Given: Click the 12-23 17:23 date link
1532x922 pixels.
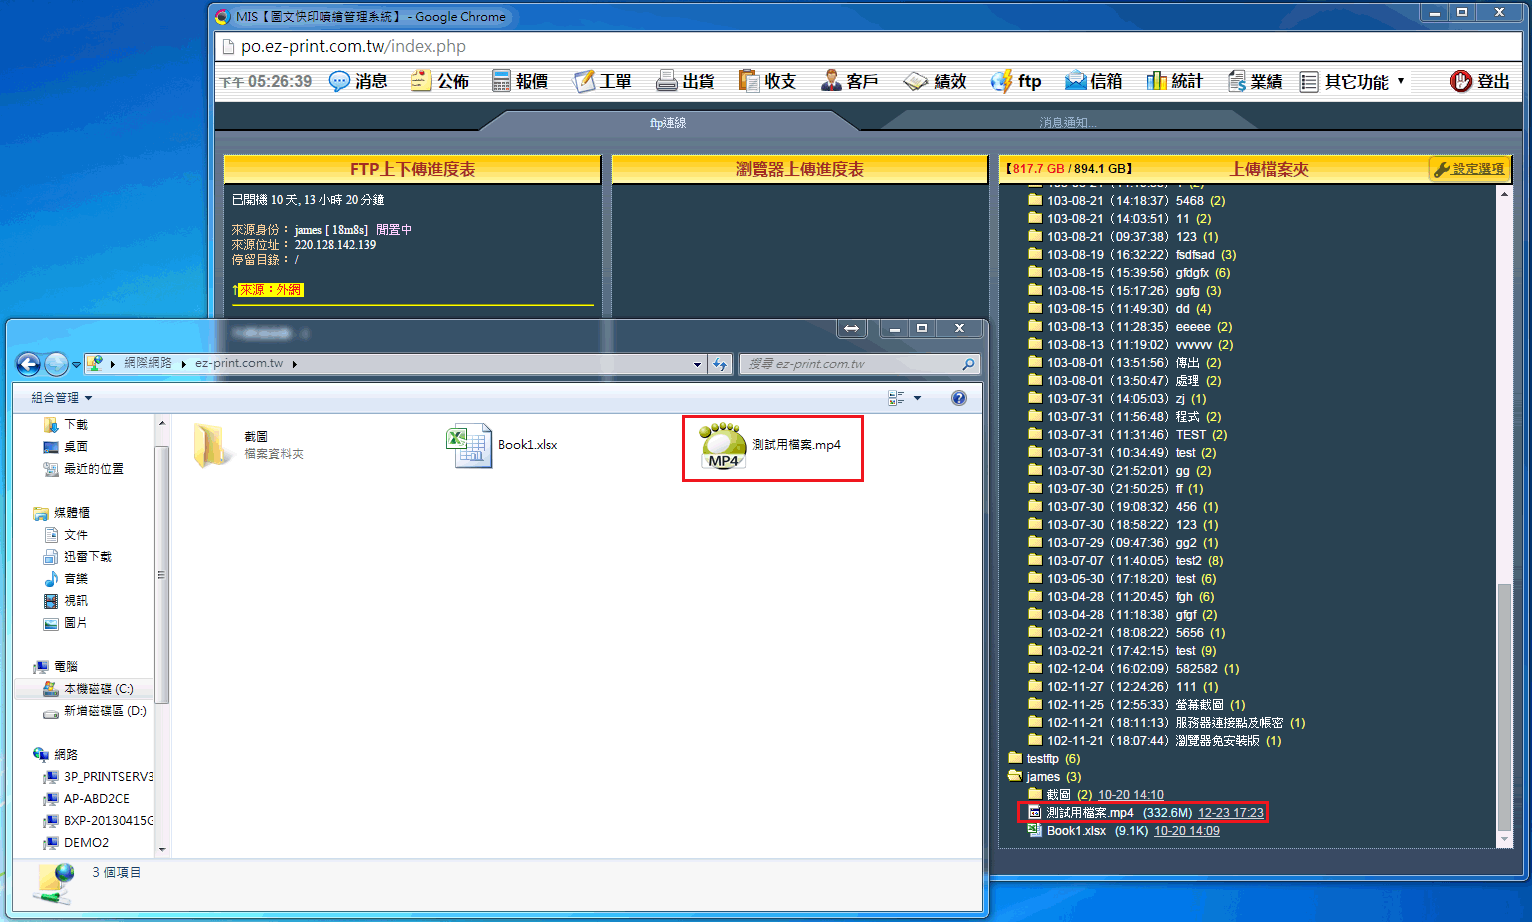Looking at the screenshot, I should pos(1230,813).
